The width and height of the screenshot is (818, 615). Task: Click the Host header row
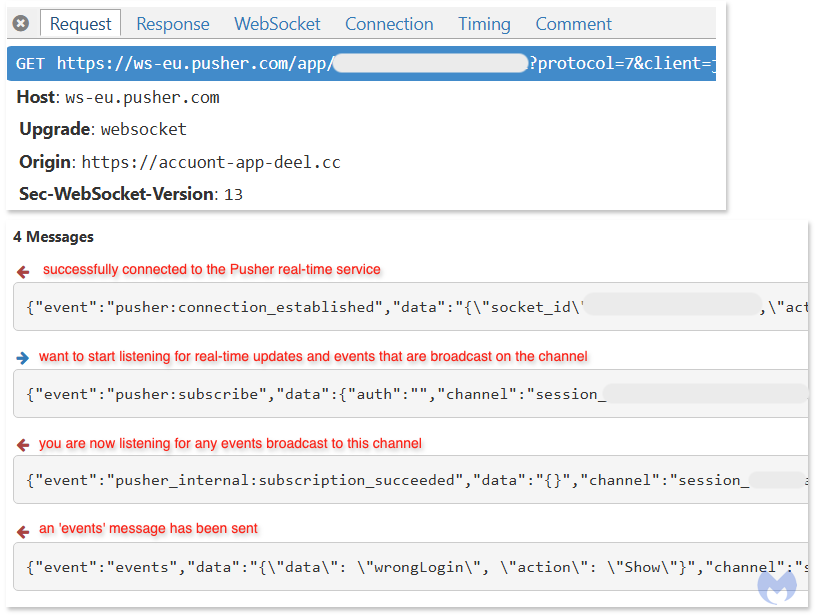pyautogui.click(x=118, y=98)
